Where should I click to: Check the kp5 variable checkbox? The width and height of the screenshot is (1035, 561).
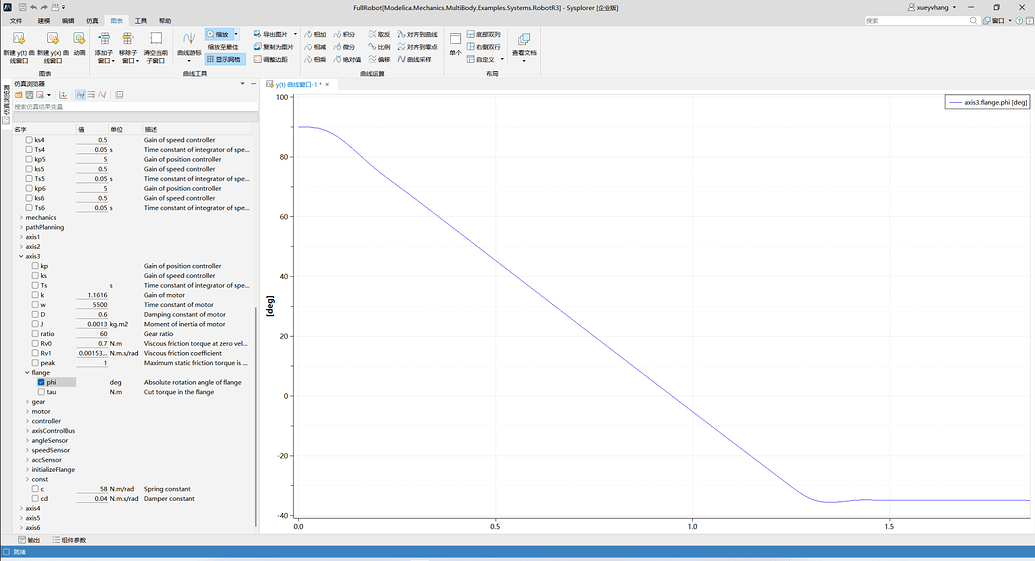[x=29, y=159]
